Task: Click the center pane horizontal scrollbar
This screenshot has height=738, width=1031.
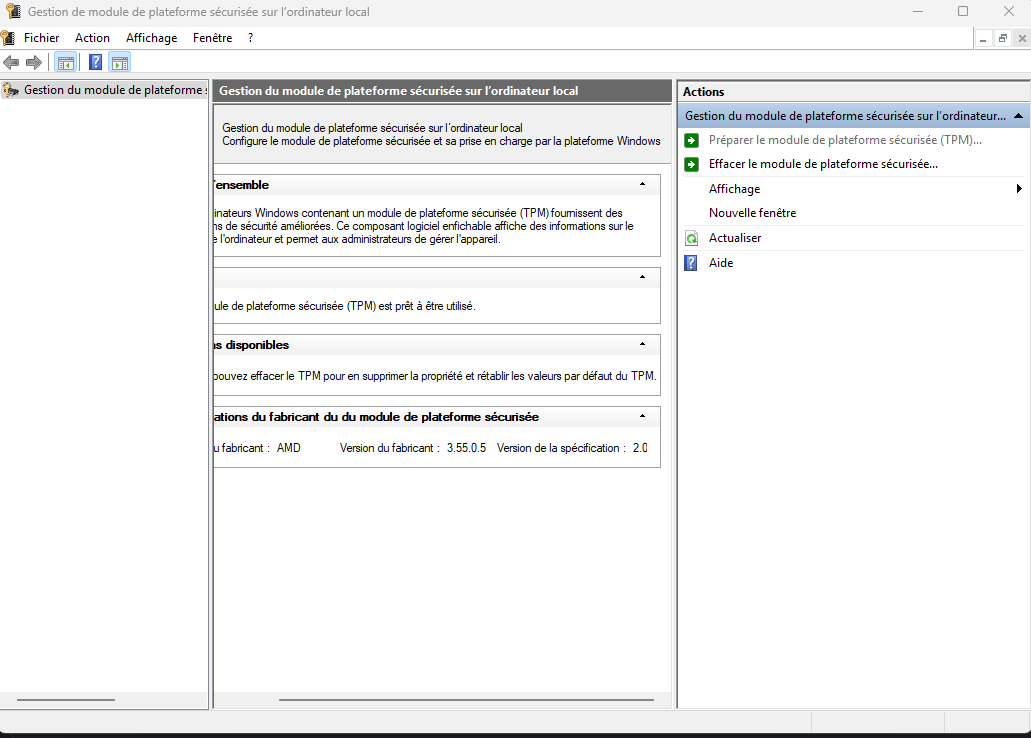Action: click(466, 700)
